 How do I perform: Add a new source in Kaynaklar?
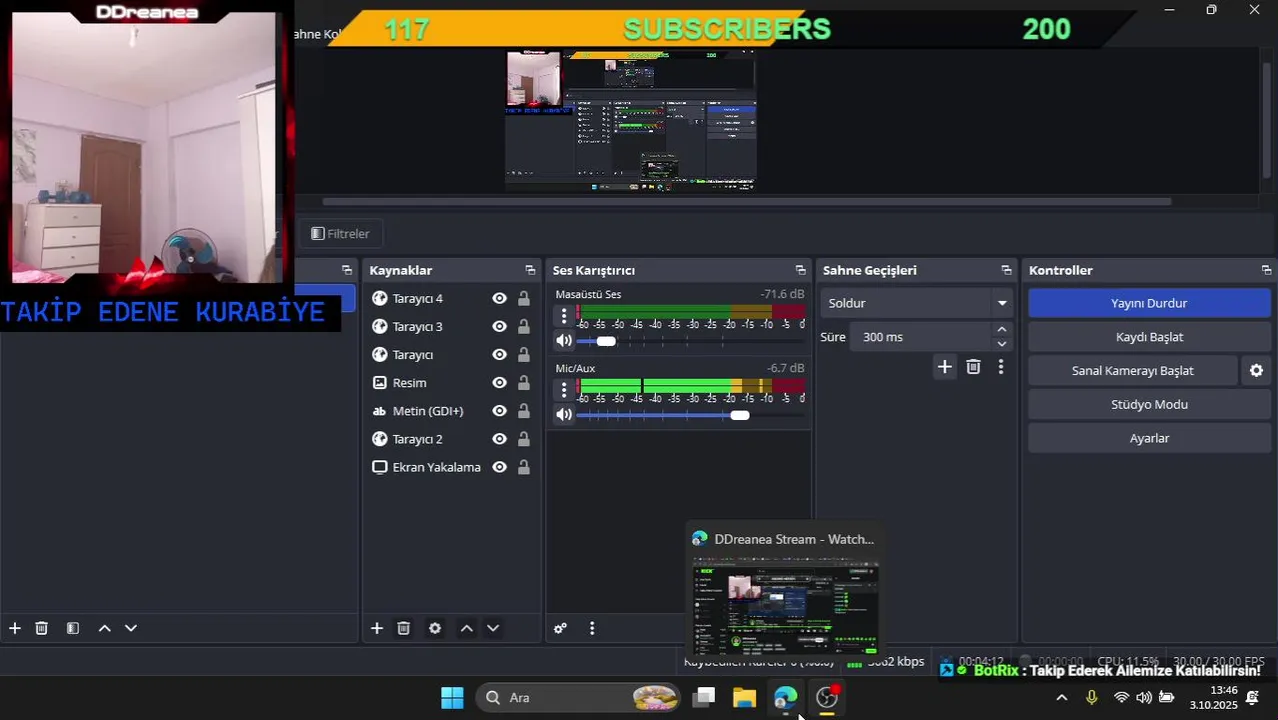pyautogui.click(x=377, y=628)
